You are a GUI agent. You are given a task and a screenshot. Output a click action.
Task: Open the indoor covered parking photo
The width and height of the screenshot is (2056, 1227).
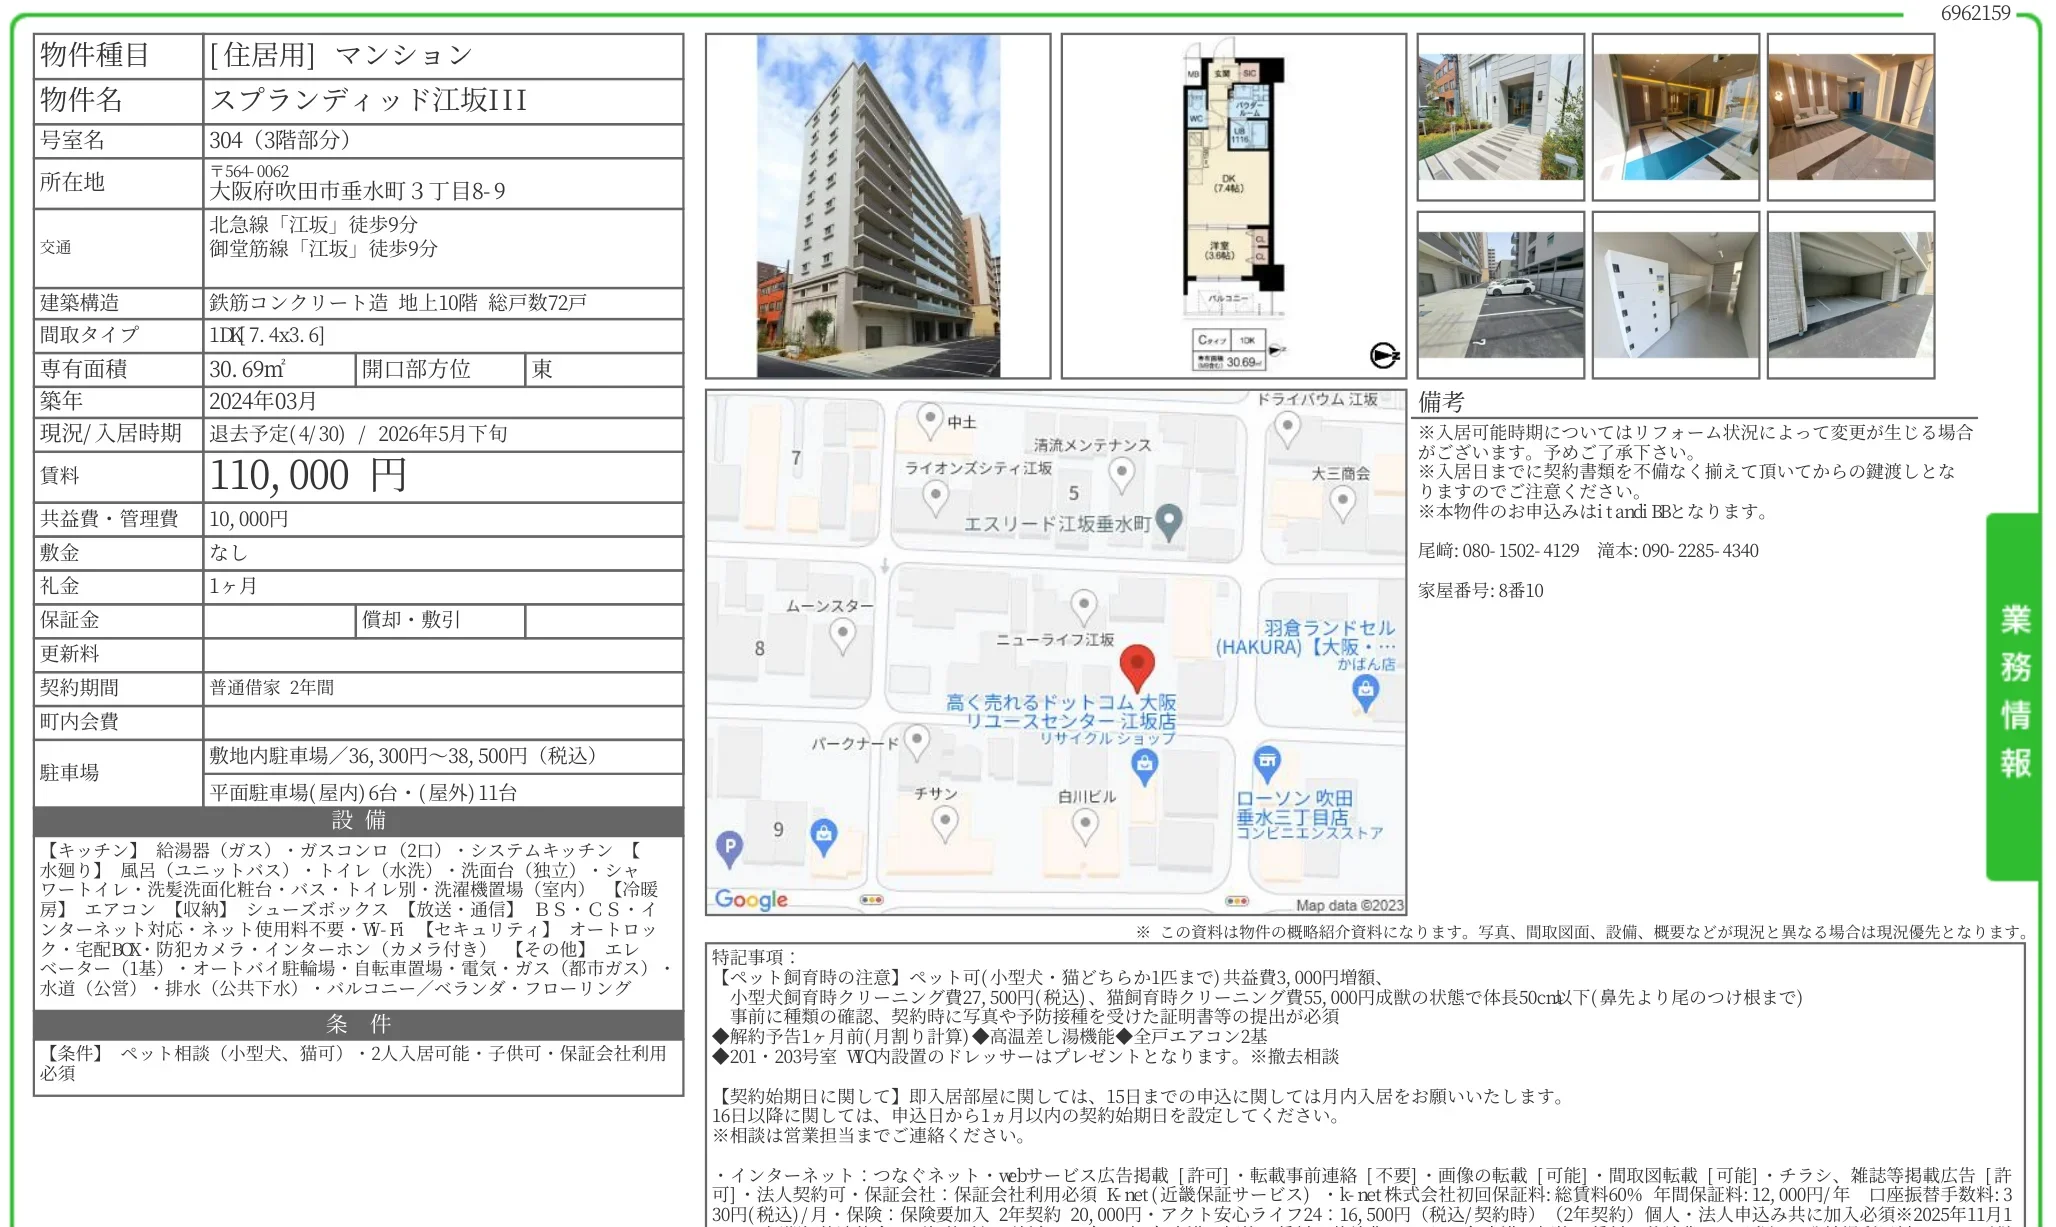(1850, 295)
